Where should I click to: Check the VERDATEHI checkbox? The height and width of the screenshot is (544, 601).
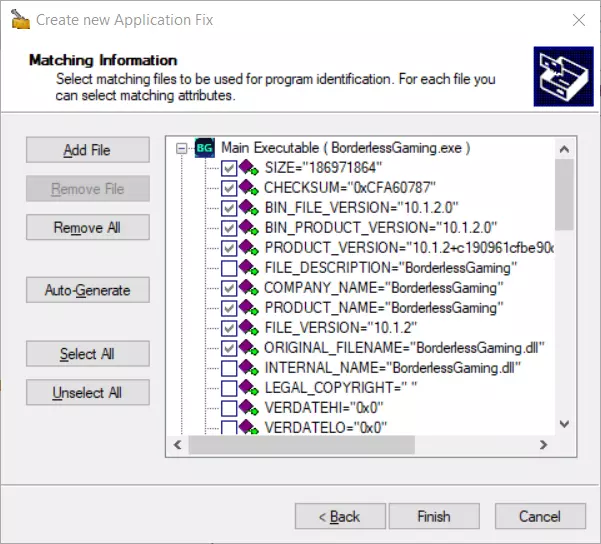[x=229, y=408]
